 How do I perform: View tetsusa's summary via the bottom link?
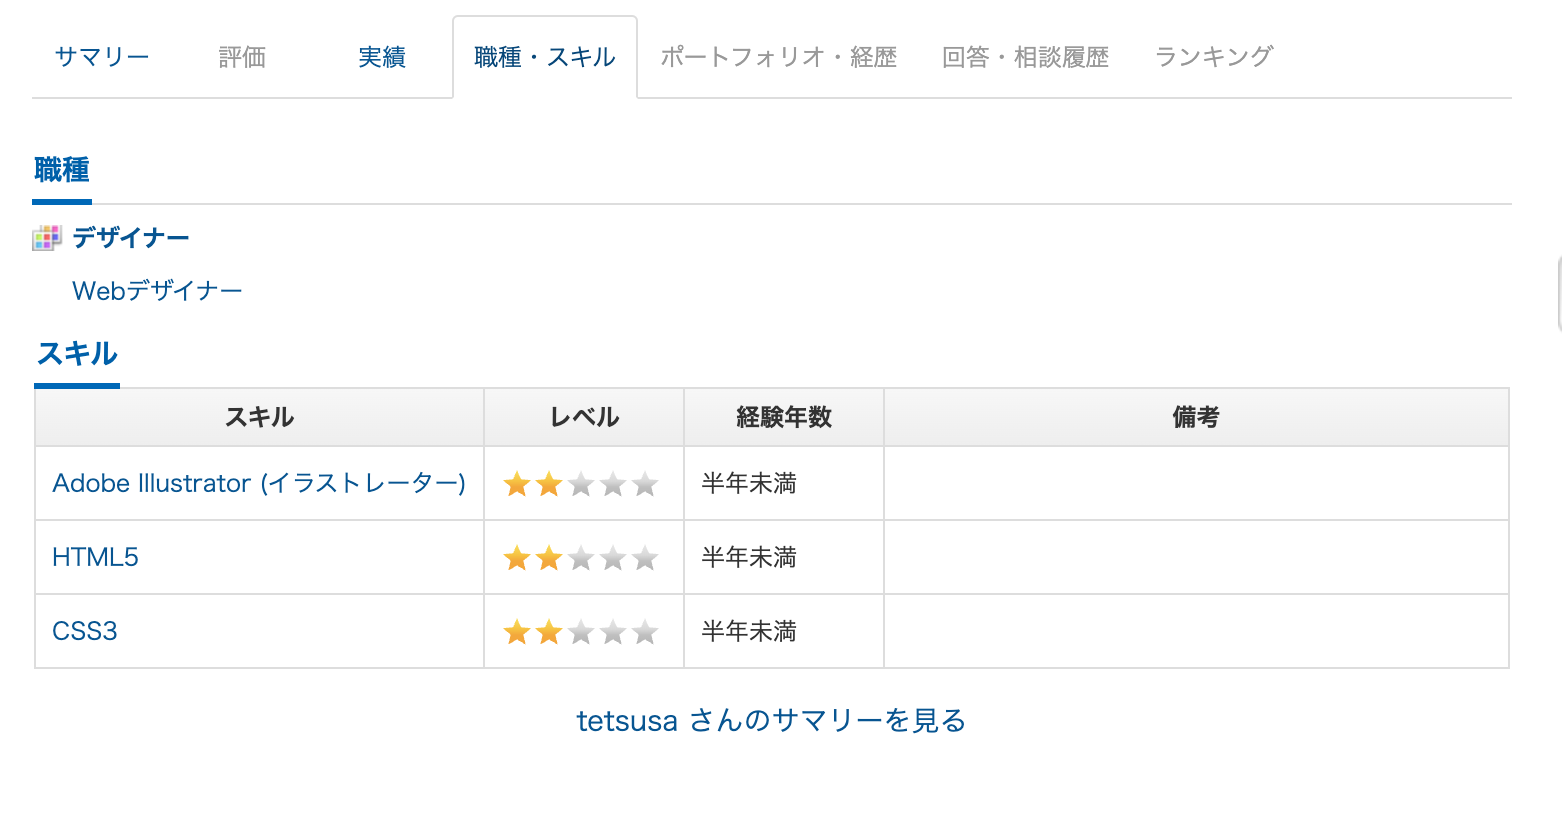click(771, 720)
